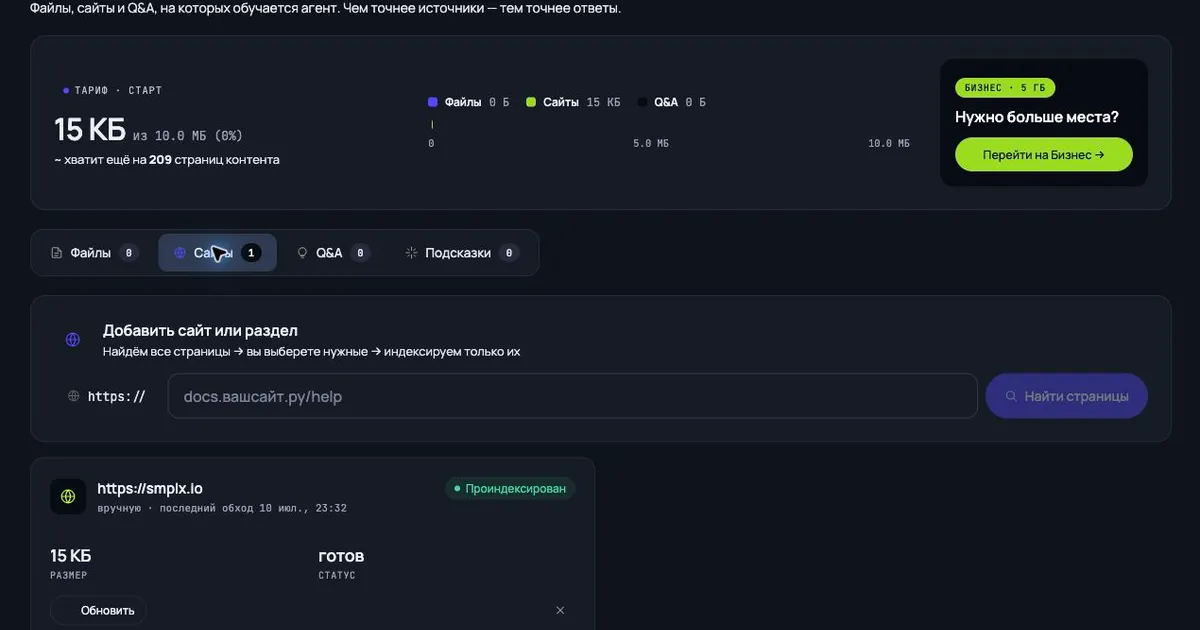1200x630 pixels.
Task: Click the 10.0 МБ axis label
Action: tap(889, 144)
